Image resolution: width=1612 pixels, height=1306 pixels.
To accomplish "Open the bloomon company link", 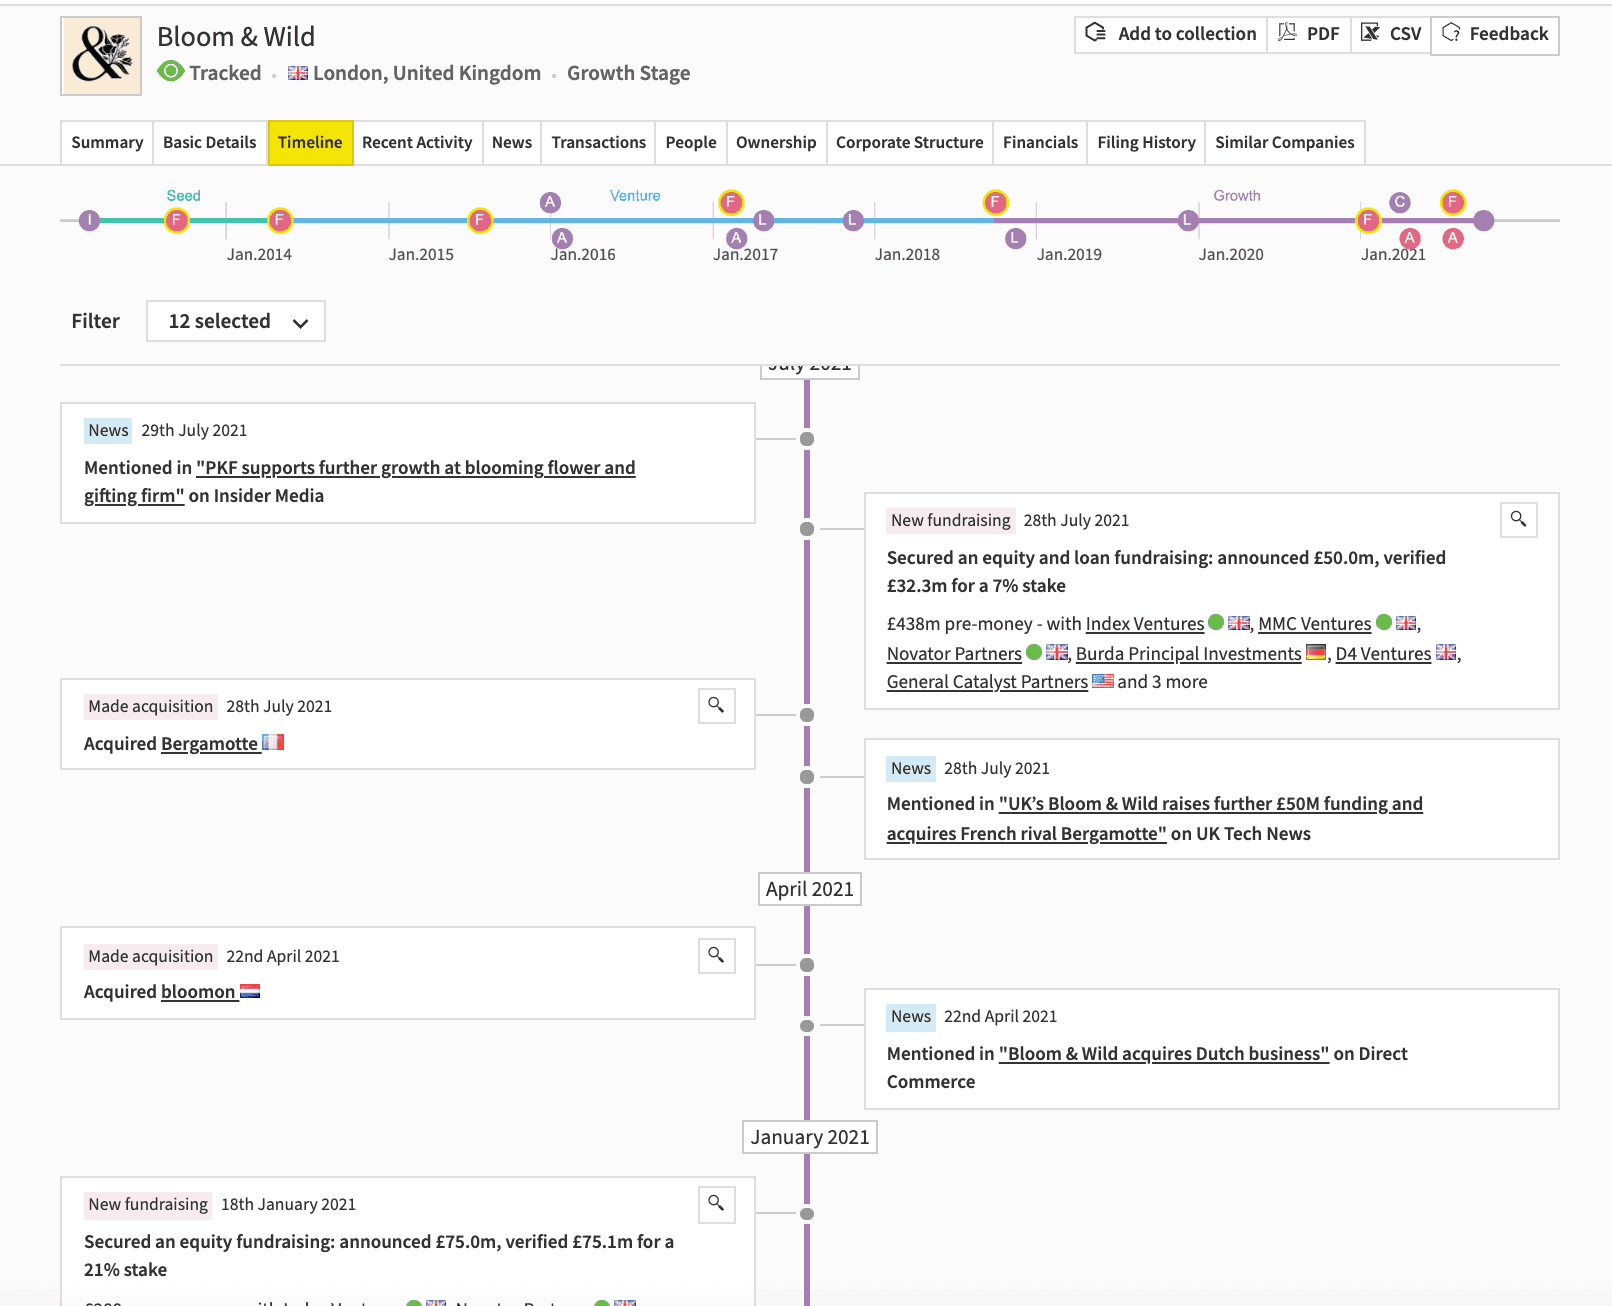I will pos(198,992).
